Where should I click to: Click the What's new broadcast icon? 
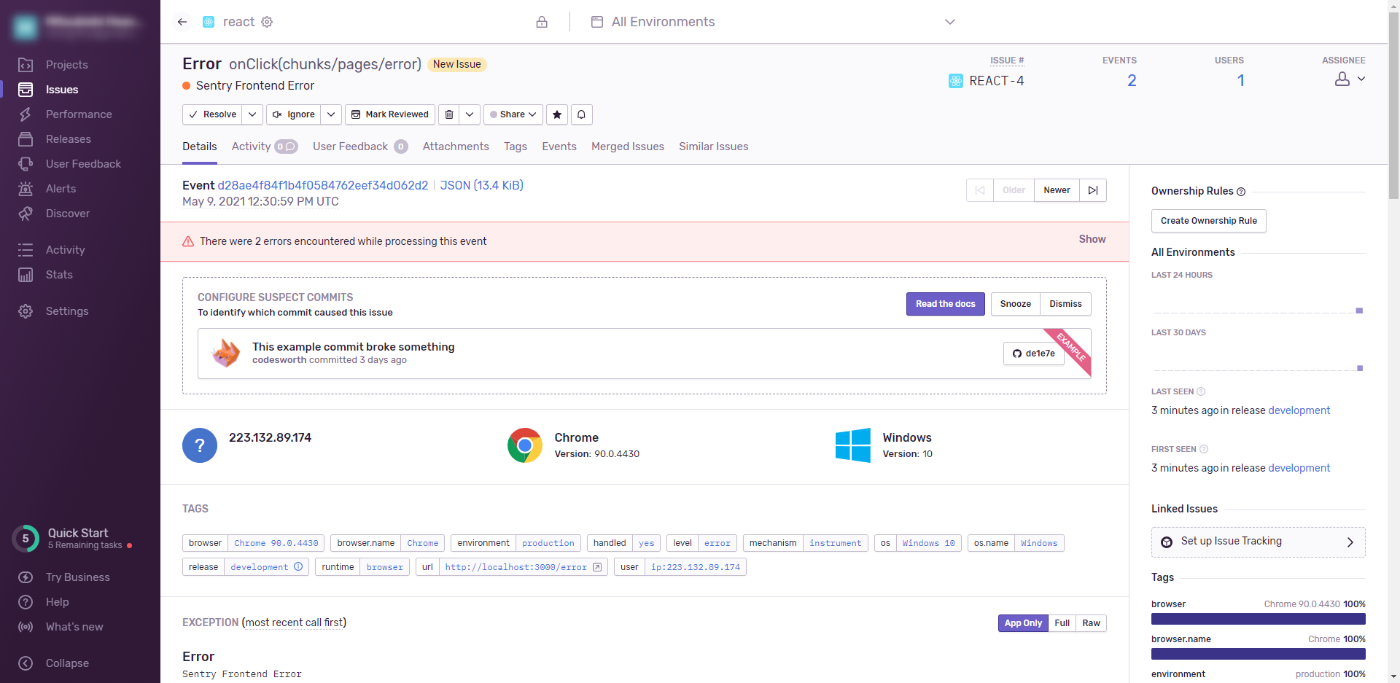pyautogui.click(x=26, y=627)
